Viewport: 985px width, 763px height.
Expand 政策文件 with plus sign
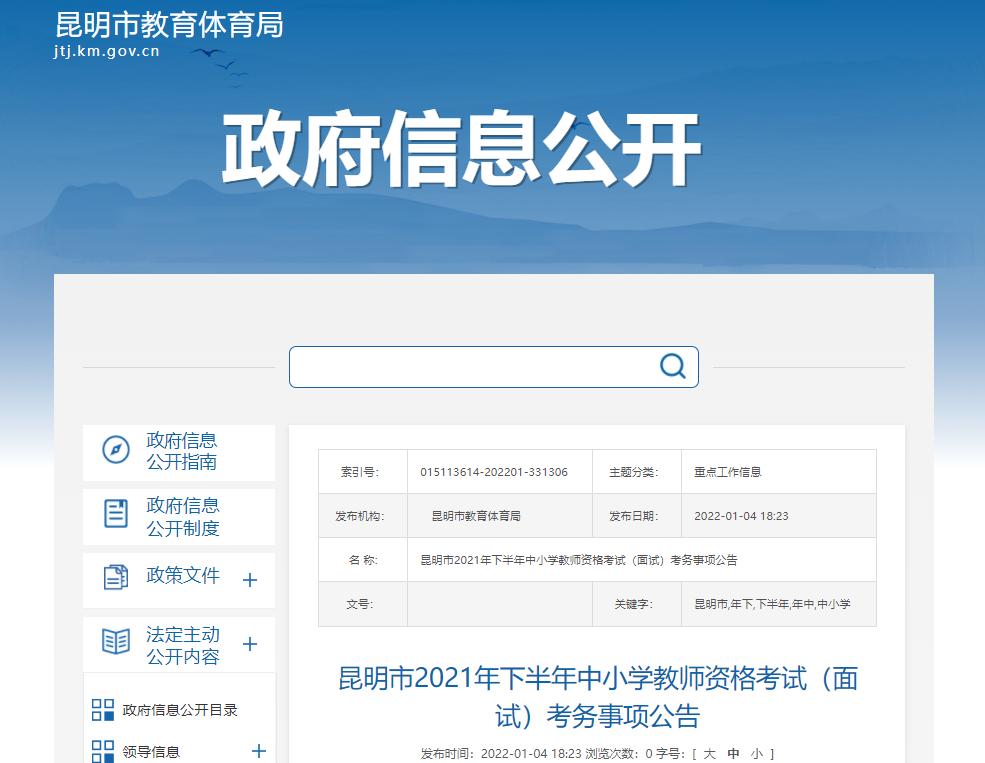point(250,580)
